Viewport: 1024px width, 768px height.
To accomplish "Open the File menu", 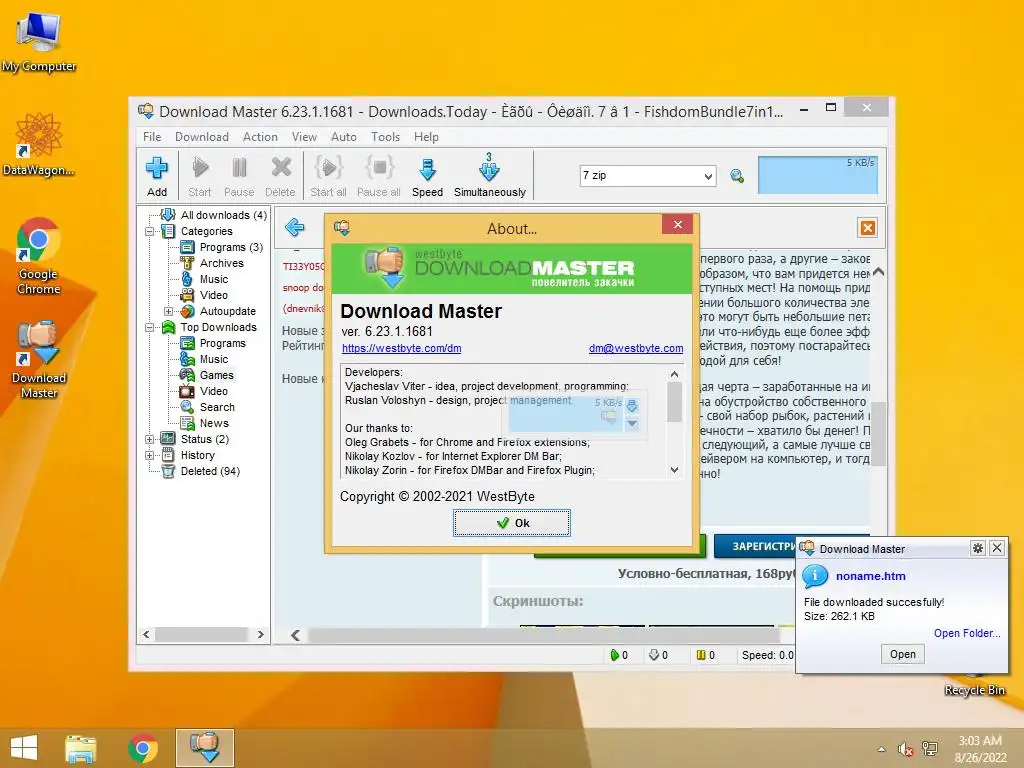I will 152,136.
